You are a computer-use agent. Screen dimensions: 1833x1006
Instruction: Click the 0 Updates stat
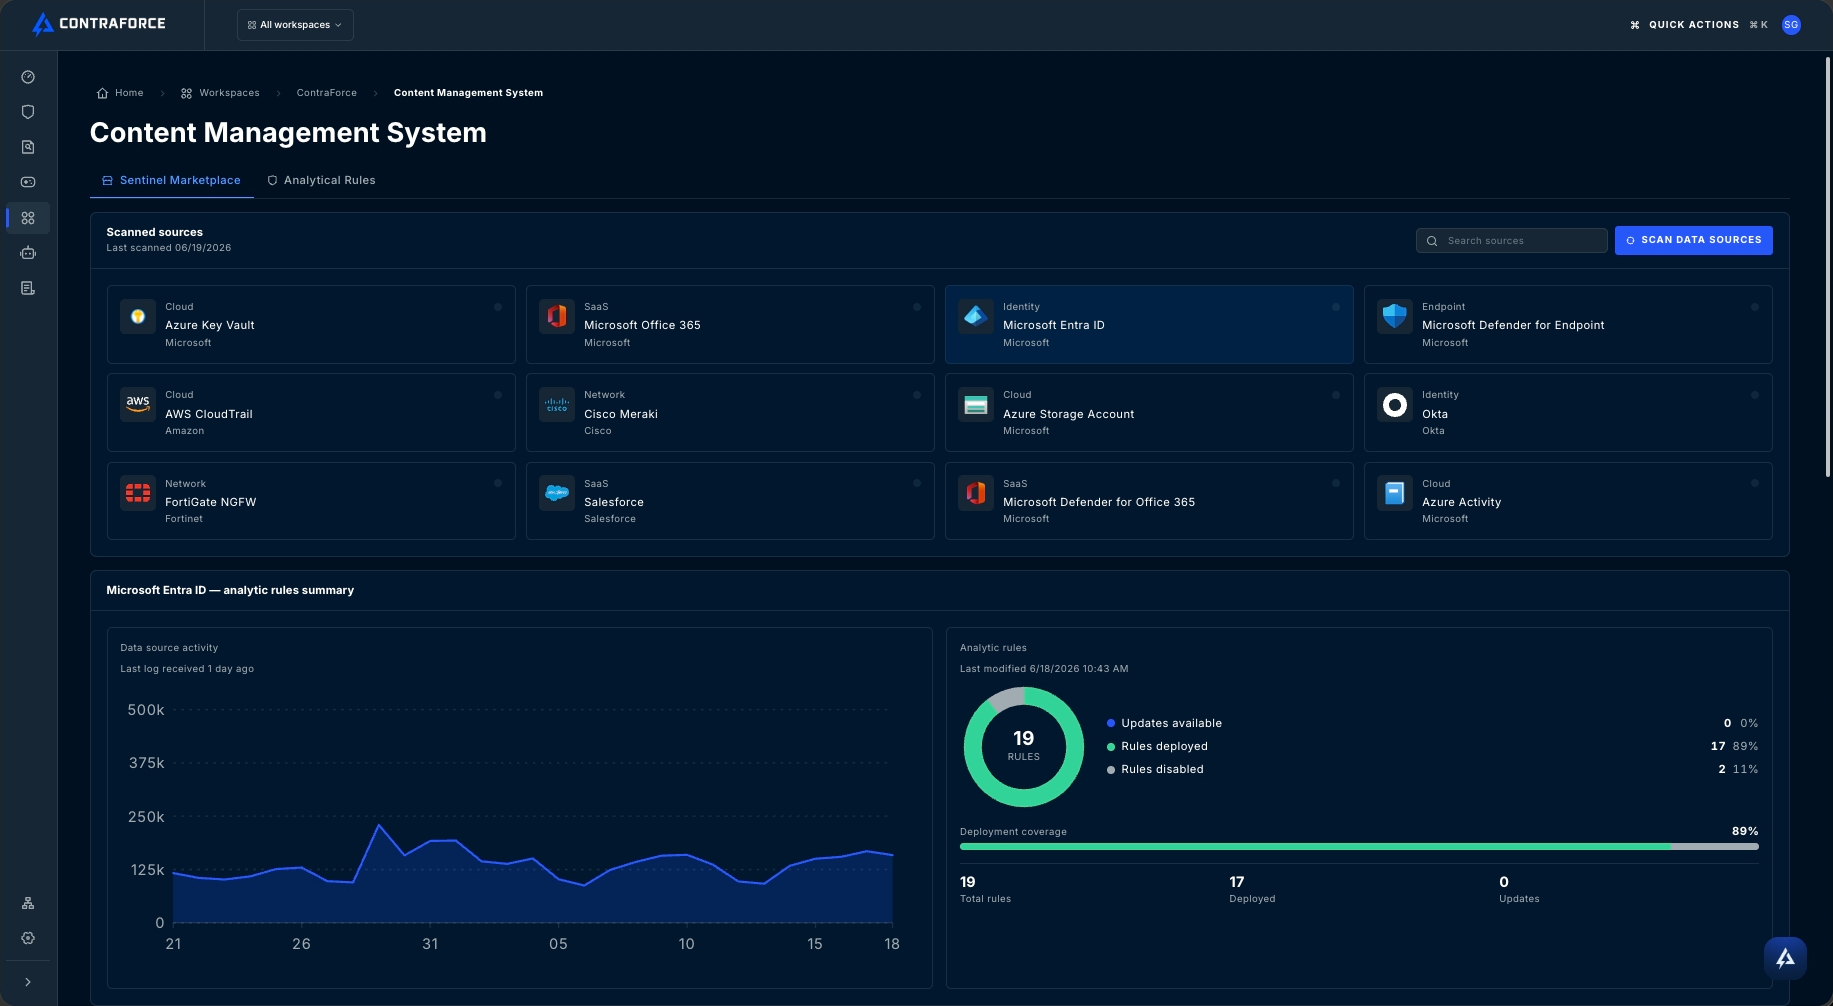(1519, 889)
